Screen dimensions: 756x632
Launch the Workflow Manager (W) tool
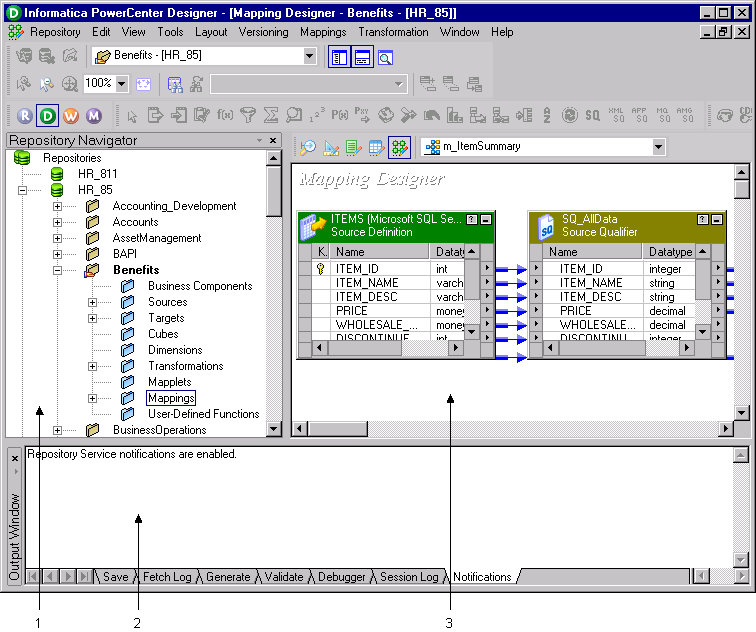[x=70, y=116]
